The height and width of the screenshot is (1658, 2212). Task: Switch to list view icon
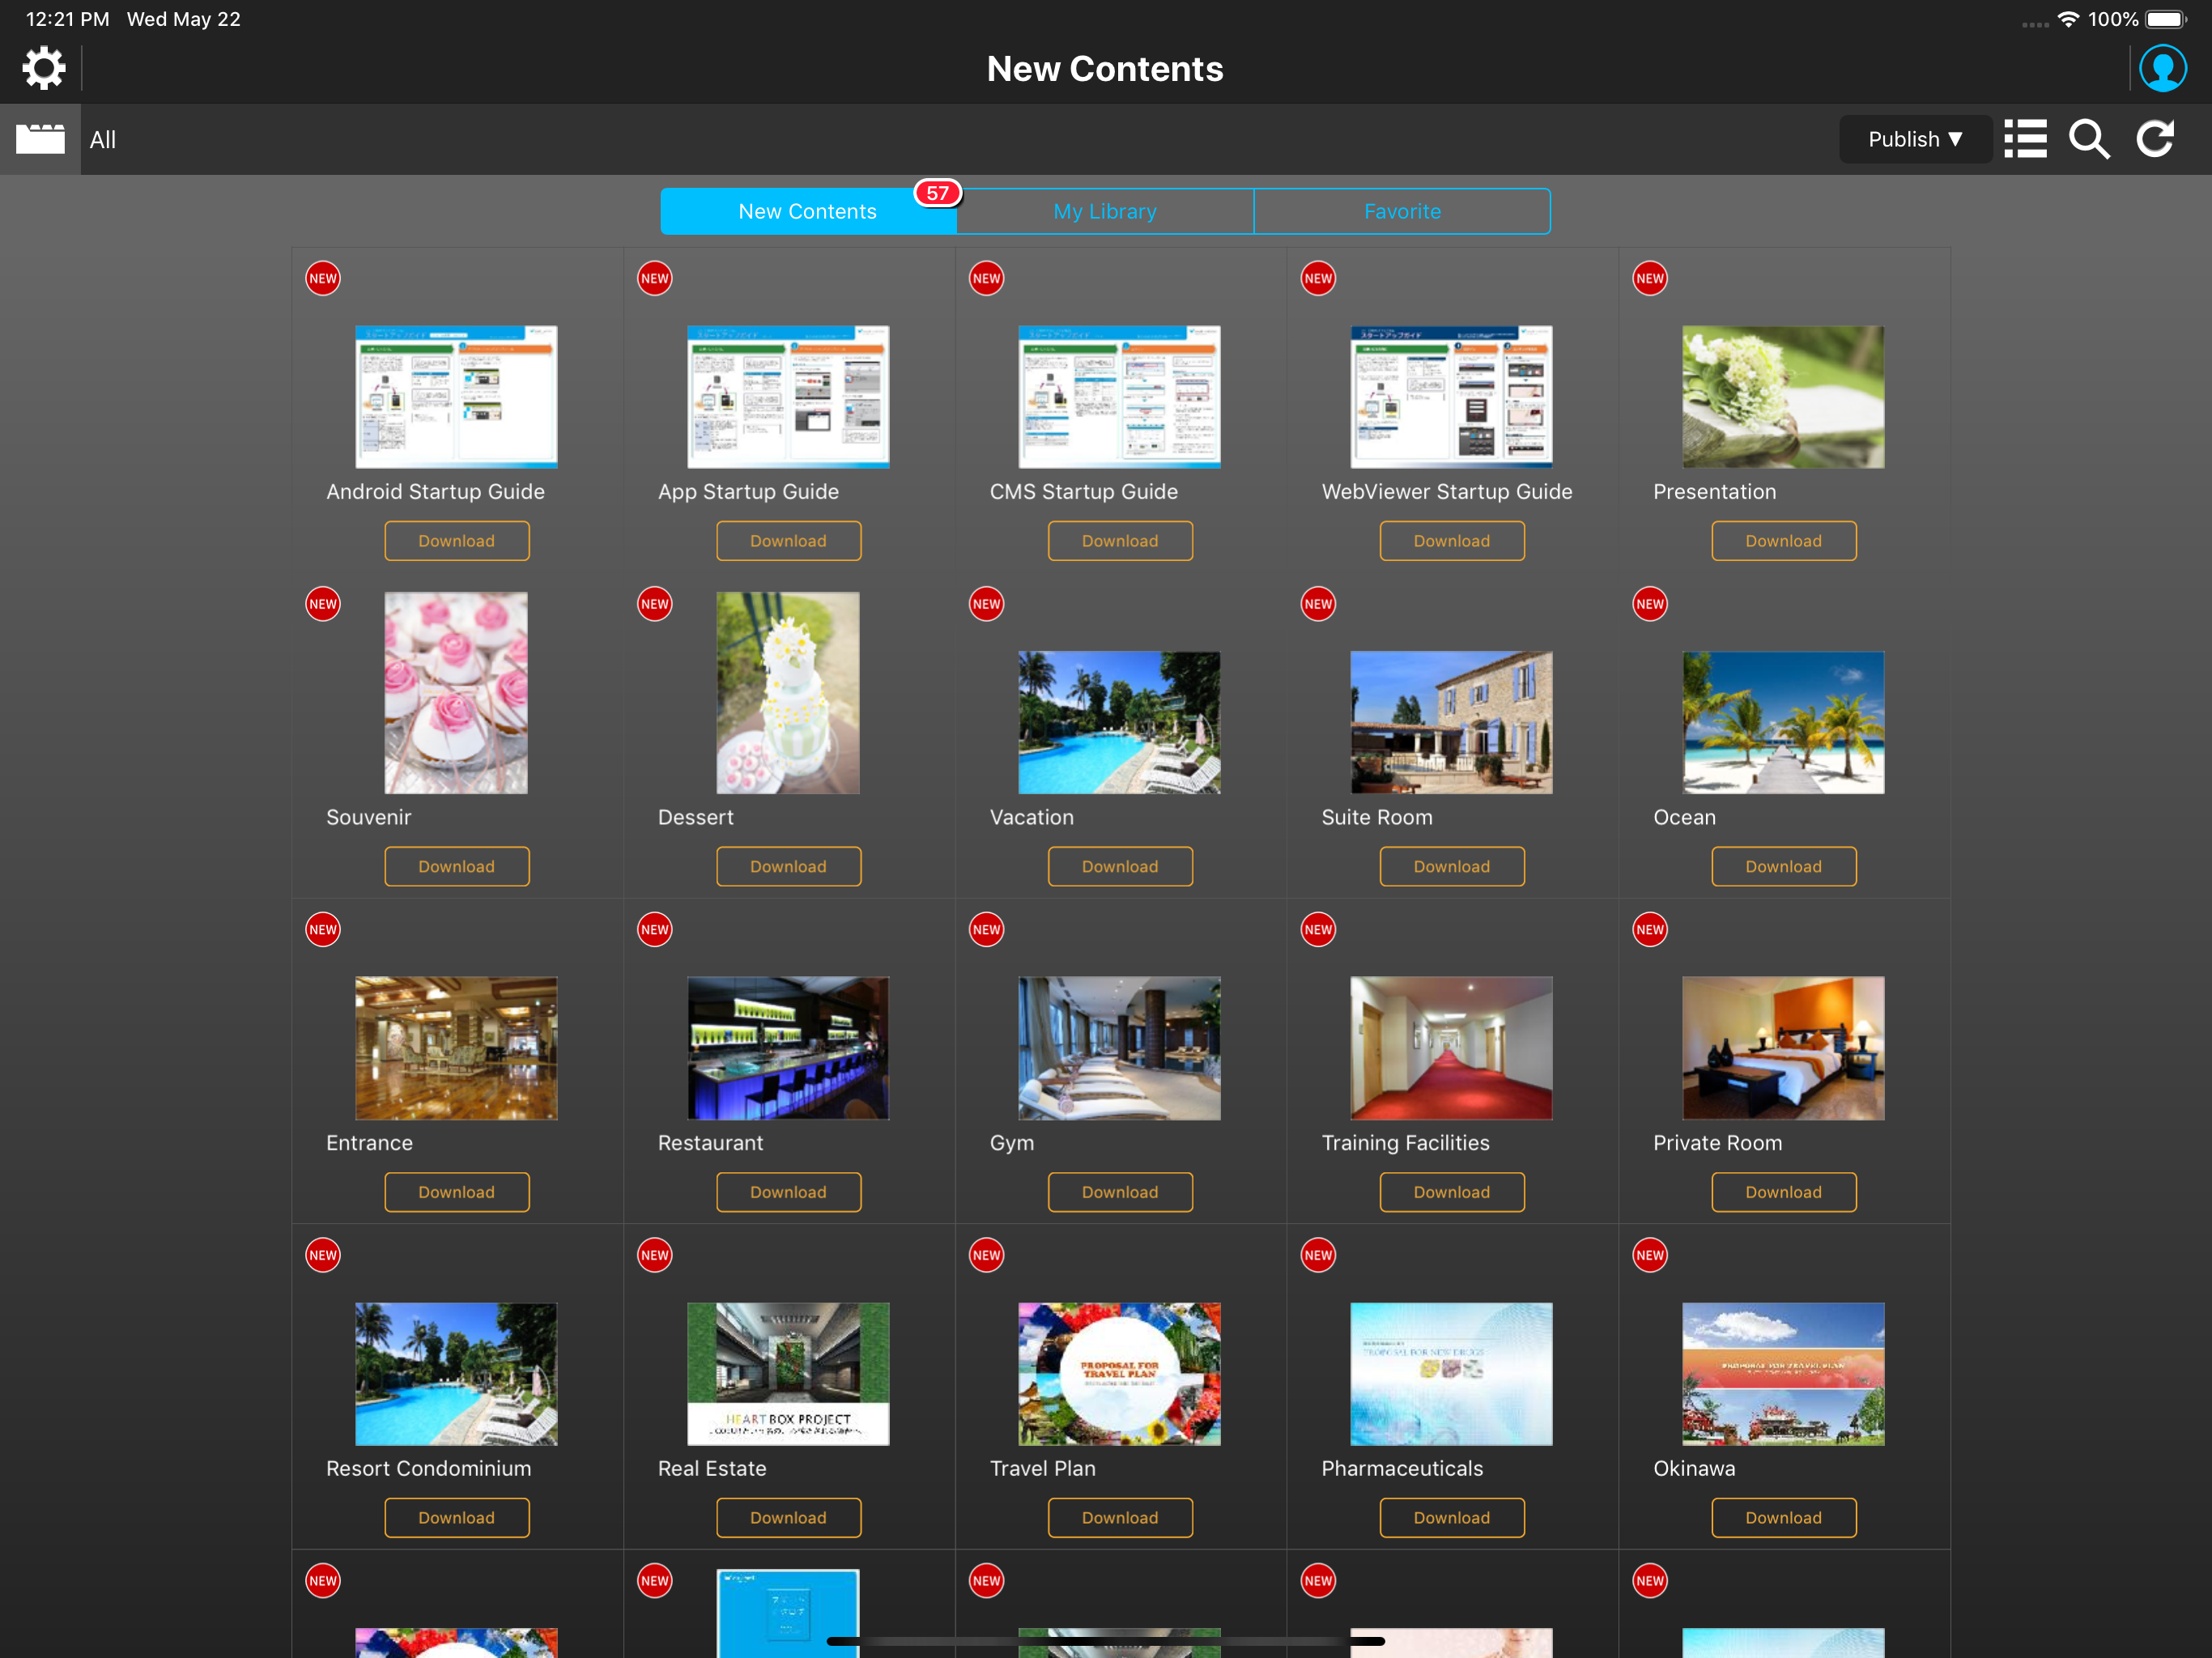click(x=2025, y=139)
